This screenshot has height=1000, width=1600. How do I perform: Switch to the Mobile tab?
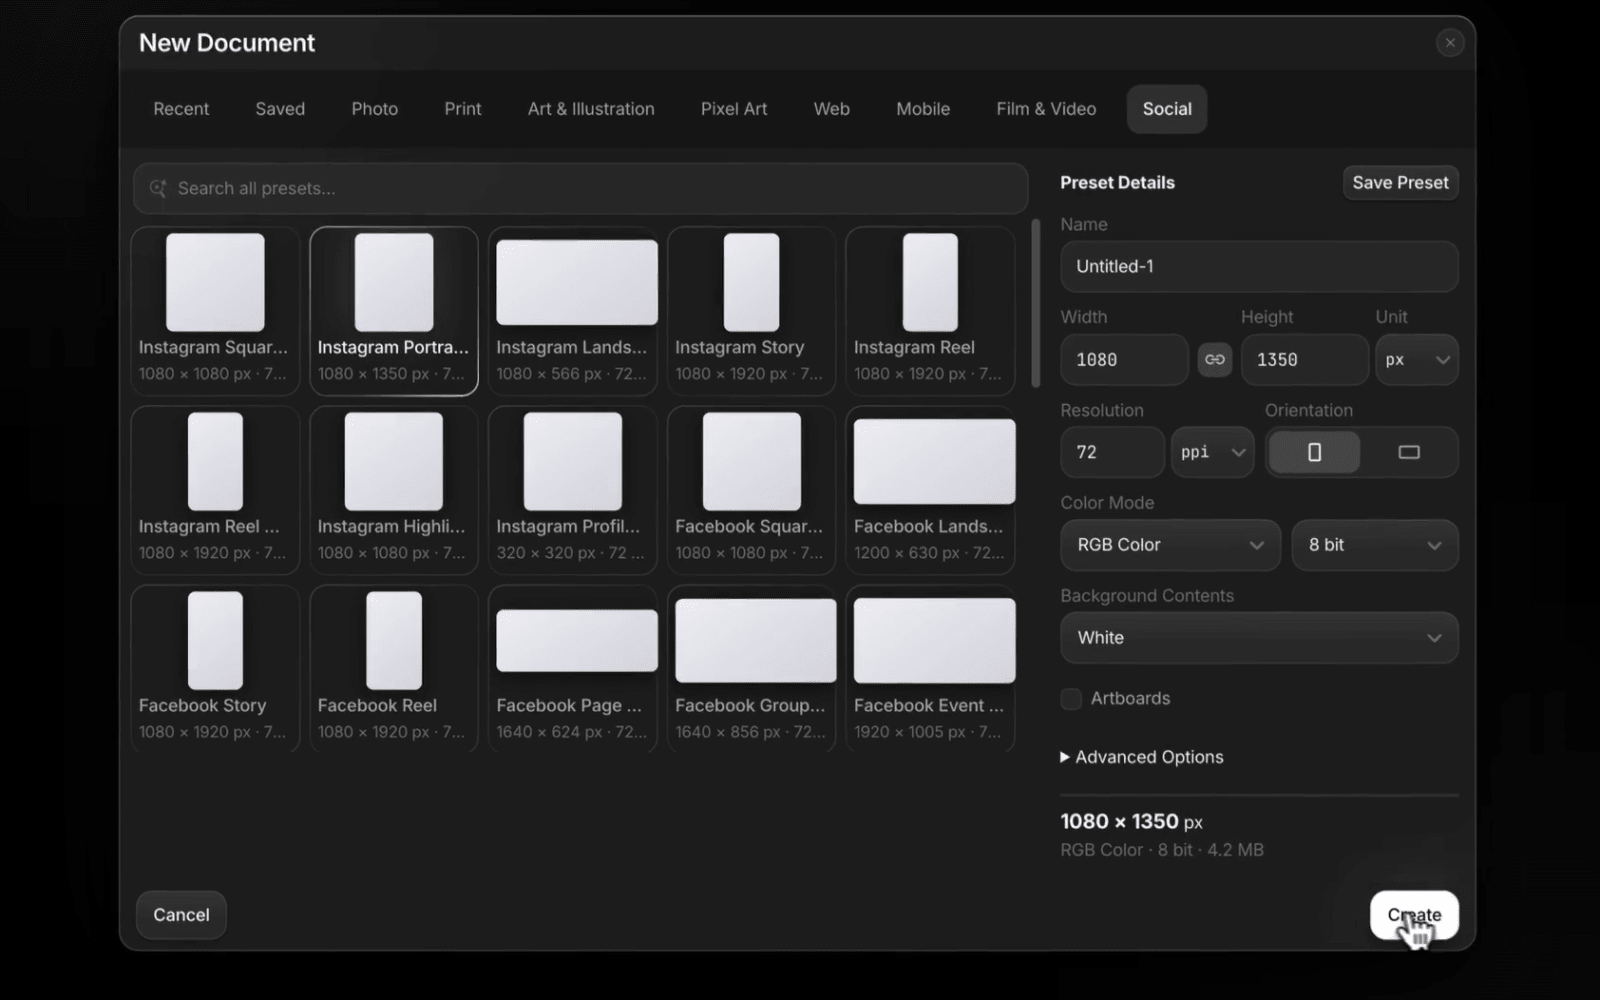click(923, 109)
